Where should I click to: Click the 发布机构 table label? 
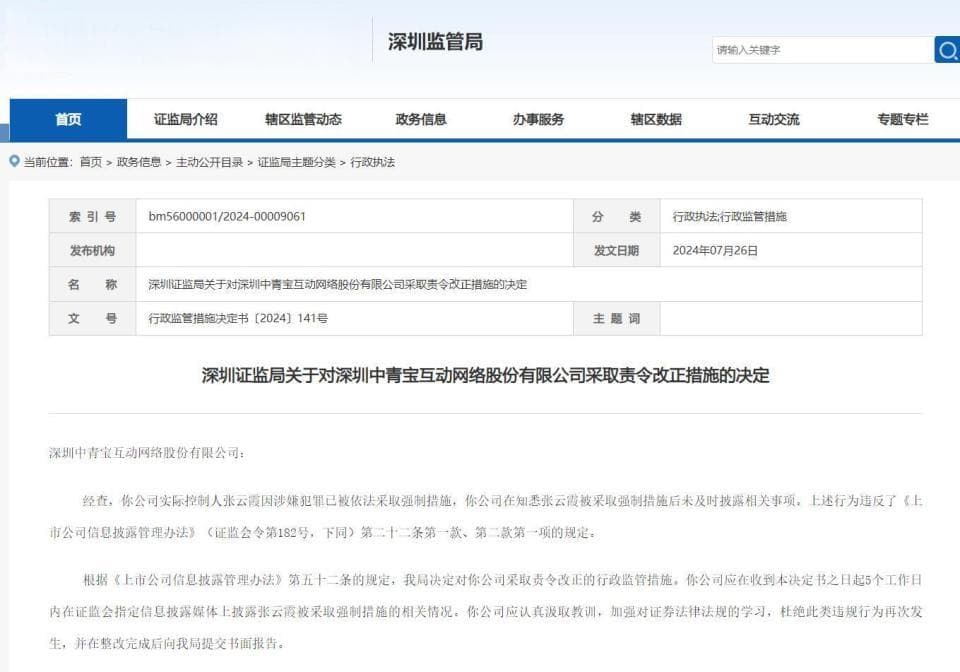(x=92, y=250)
